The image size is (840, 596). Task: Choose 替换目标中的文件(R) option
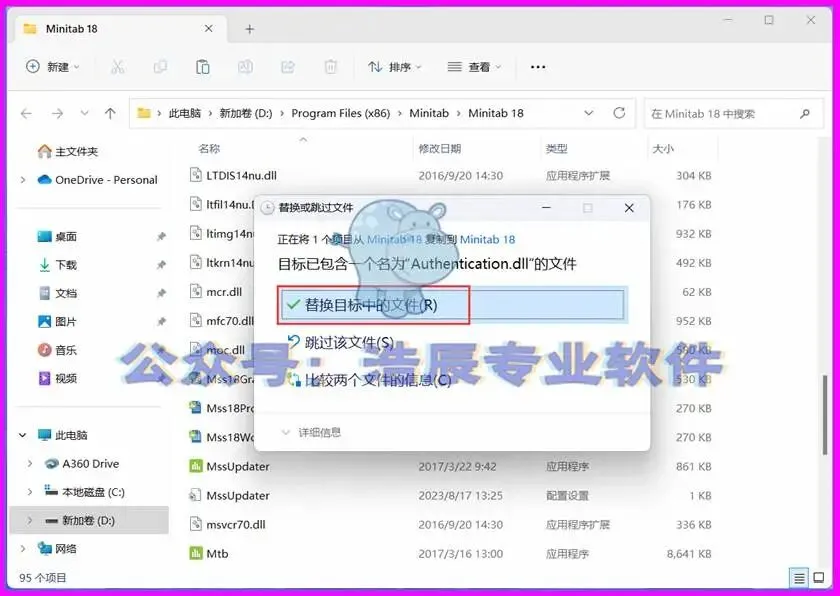[452, 305]
